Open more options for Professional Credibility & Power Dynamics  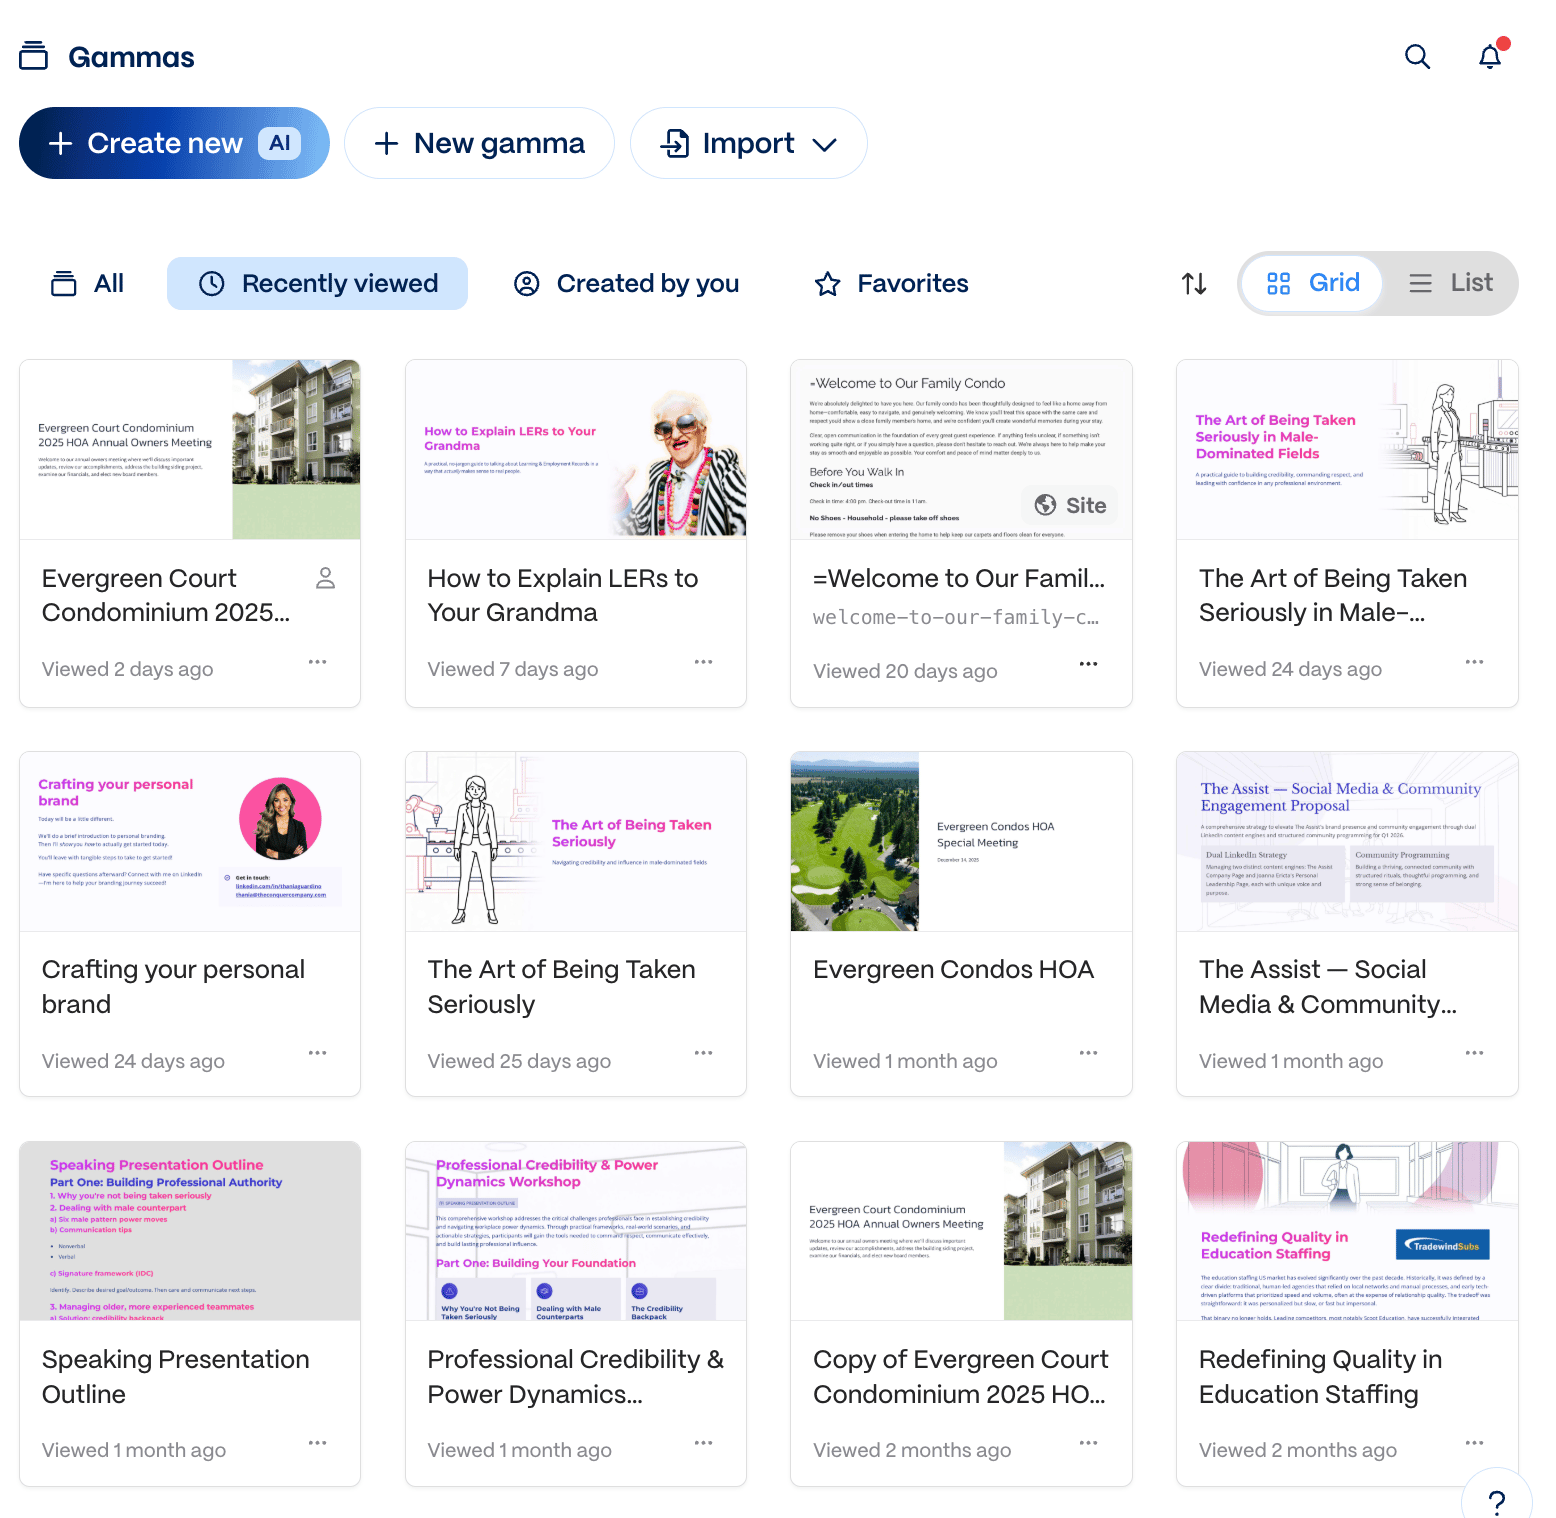[x=704, y=1443]
